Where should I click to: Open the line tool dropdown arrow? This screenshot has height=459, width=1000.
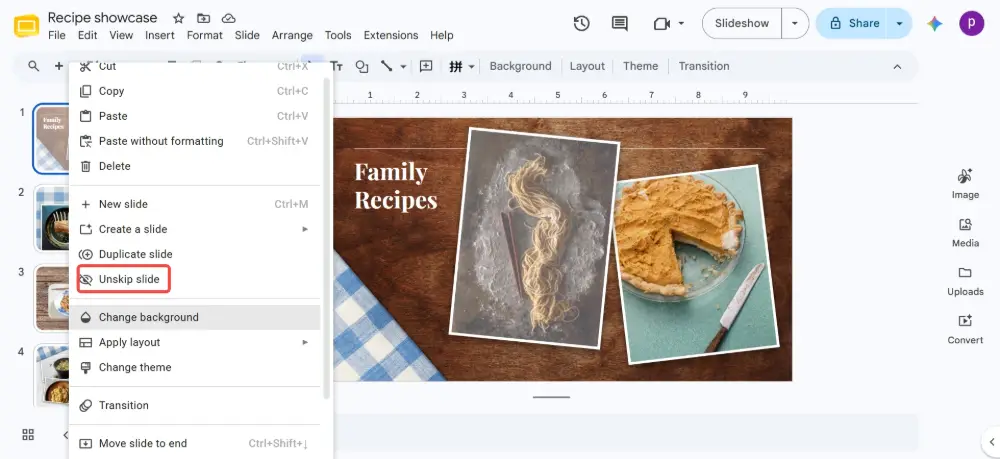pos(403,66)
